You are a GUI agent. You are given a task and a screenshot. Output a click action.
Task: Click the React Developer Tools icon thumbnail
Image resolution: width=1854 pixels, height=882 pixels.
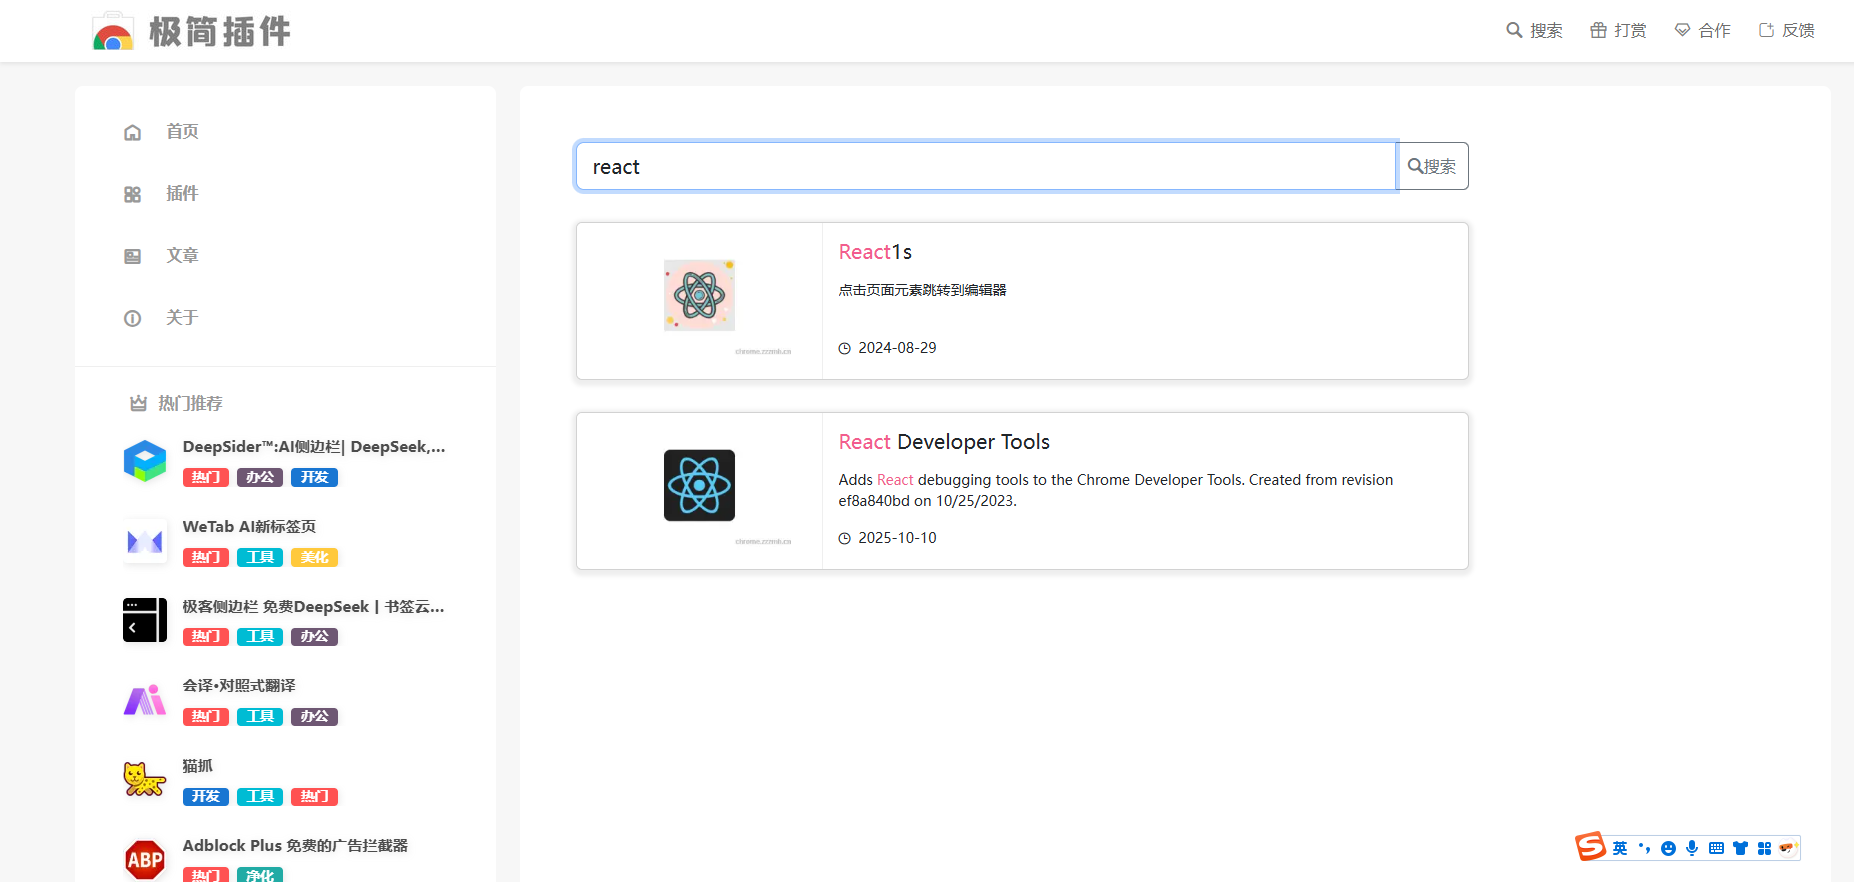[699, 485]
